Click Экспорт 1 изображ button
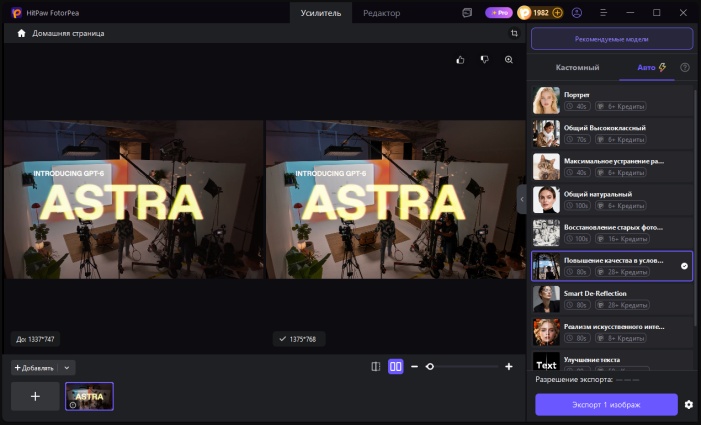Screen dimensions: 701x425 click(x=606, y=404)
